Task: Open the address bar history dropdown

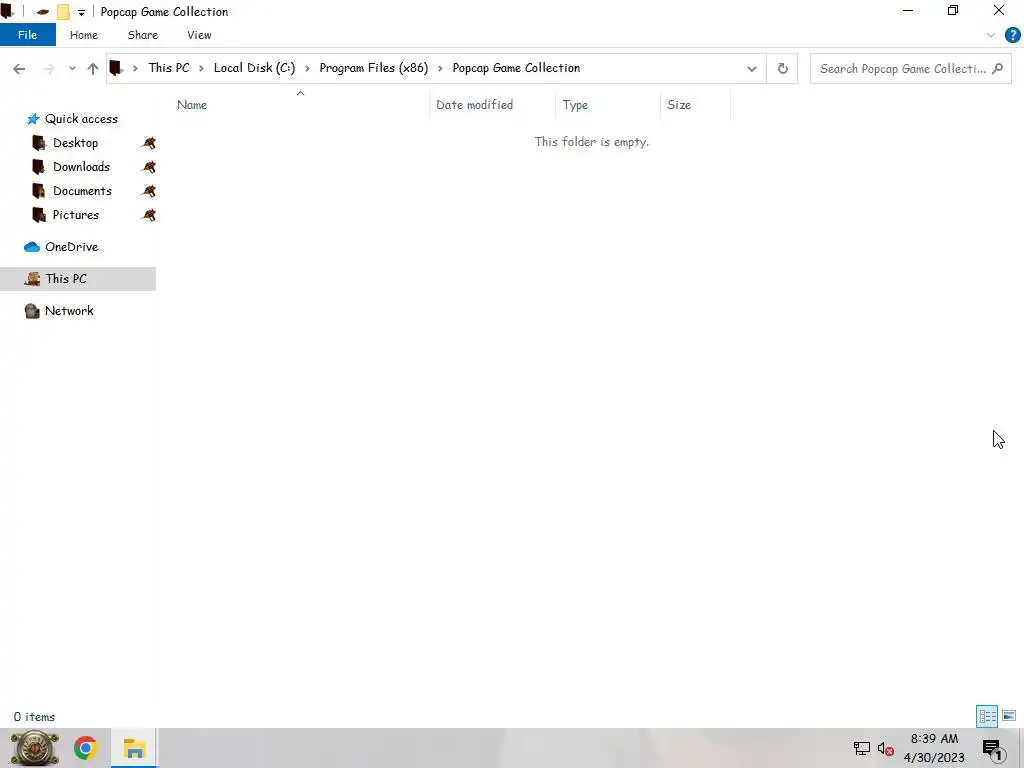Action: pos(752,69)
